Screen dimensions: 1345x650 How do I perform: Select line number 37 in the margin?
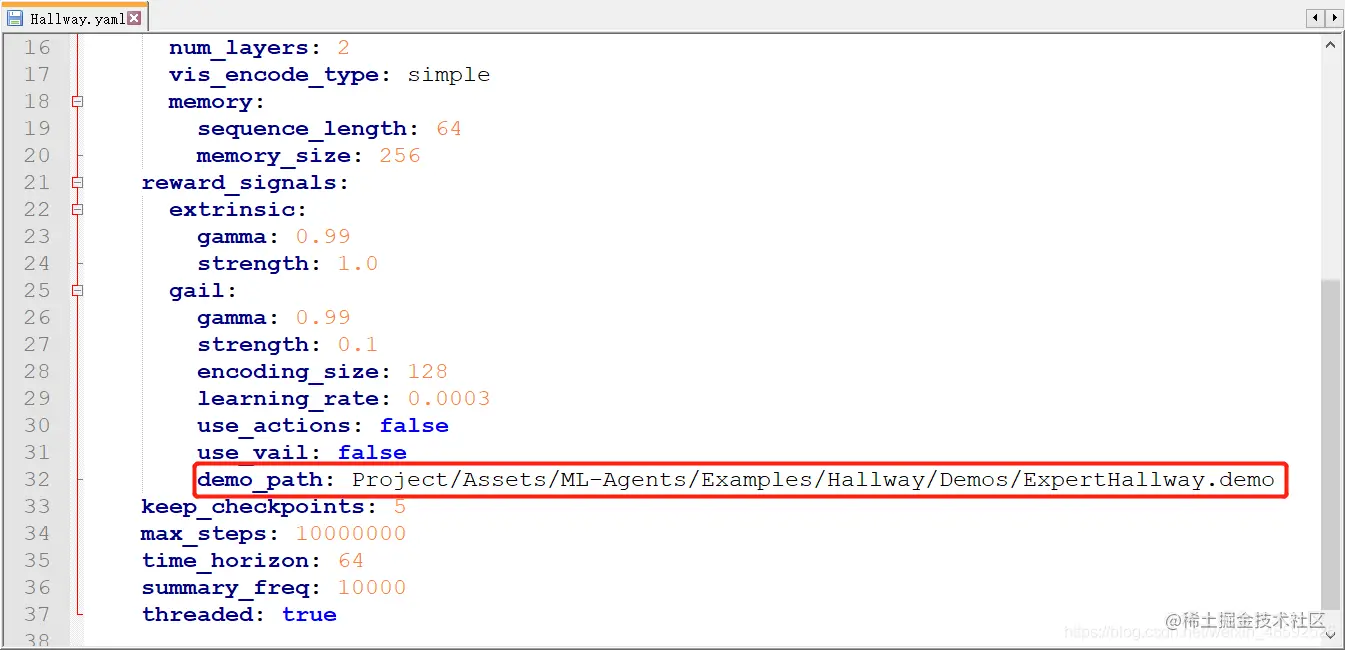[36, 614]
